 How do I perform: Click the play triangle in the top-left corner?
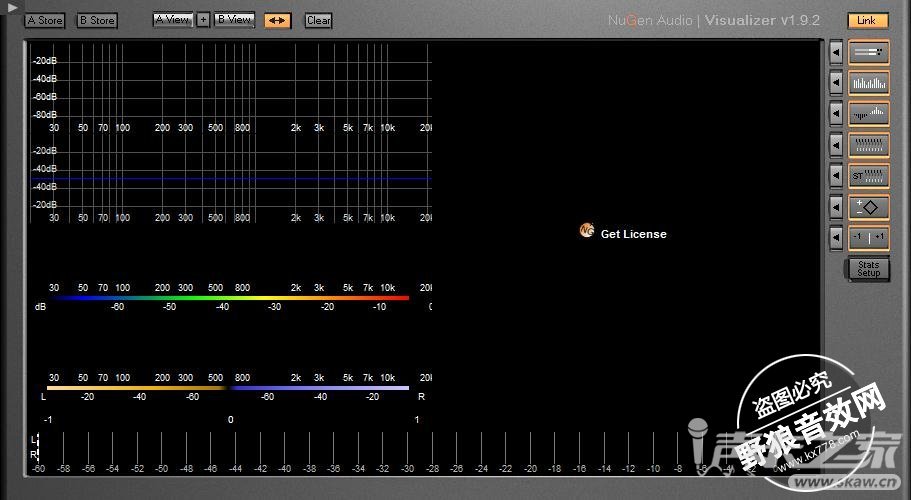point(12,8)
